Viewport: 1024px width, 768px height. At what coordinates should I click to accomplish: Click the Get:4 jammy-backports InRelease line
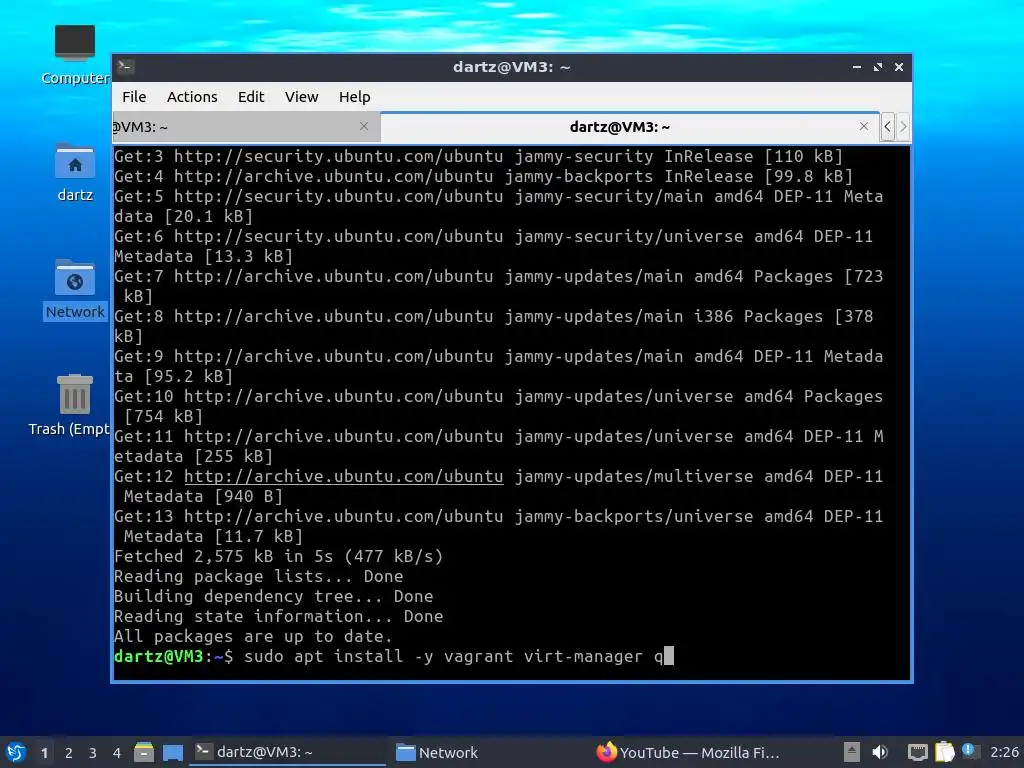(x=484, y=176)
